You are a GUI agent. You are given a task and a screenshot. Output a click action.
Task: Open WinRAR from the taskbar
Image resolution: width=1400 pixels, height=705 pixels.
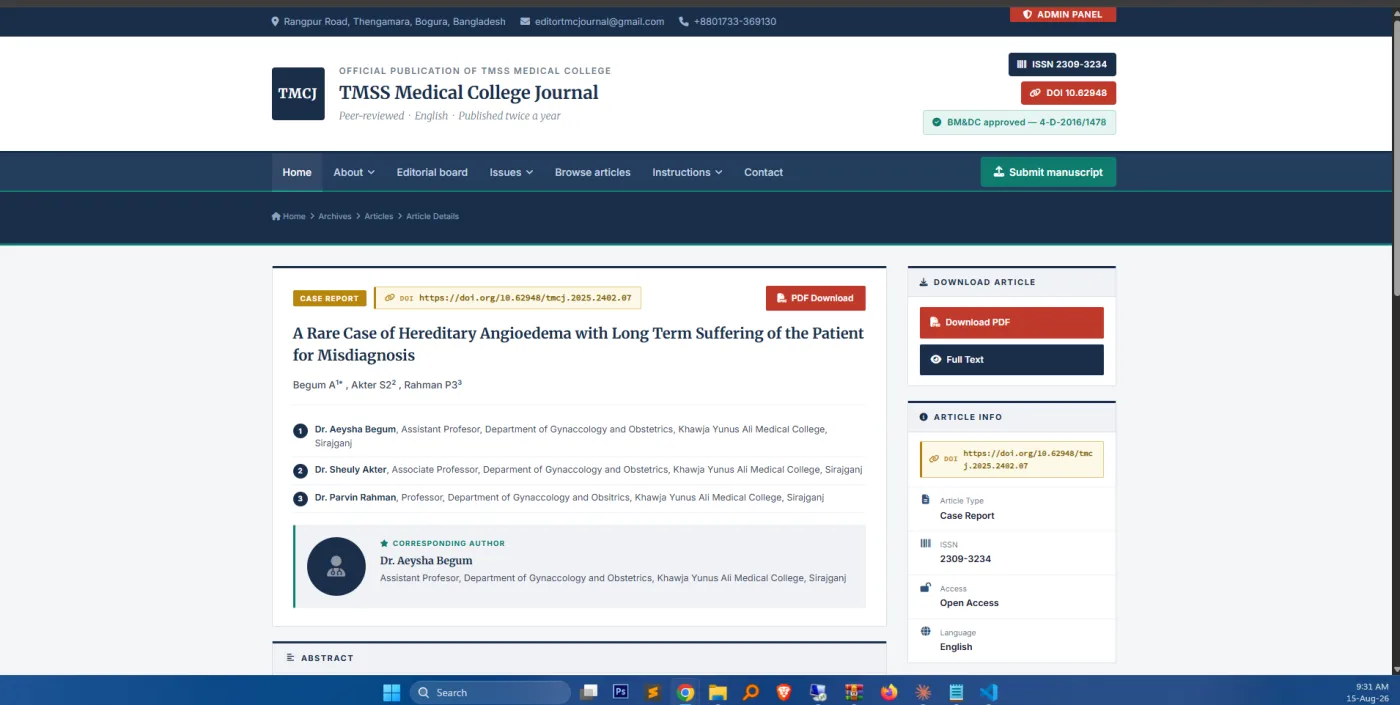(x=853, y=692)
